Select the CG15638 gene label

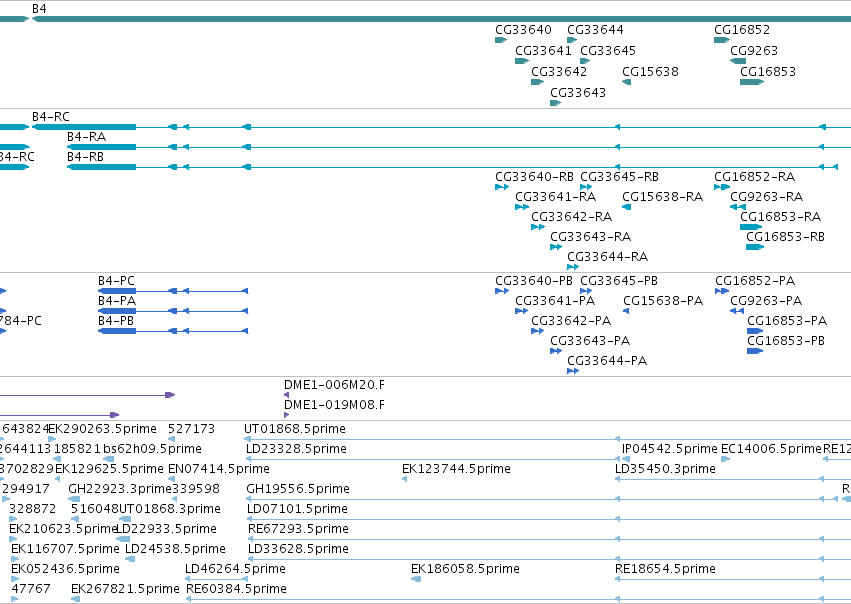tap(650, 72)
